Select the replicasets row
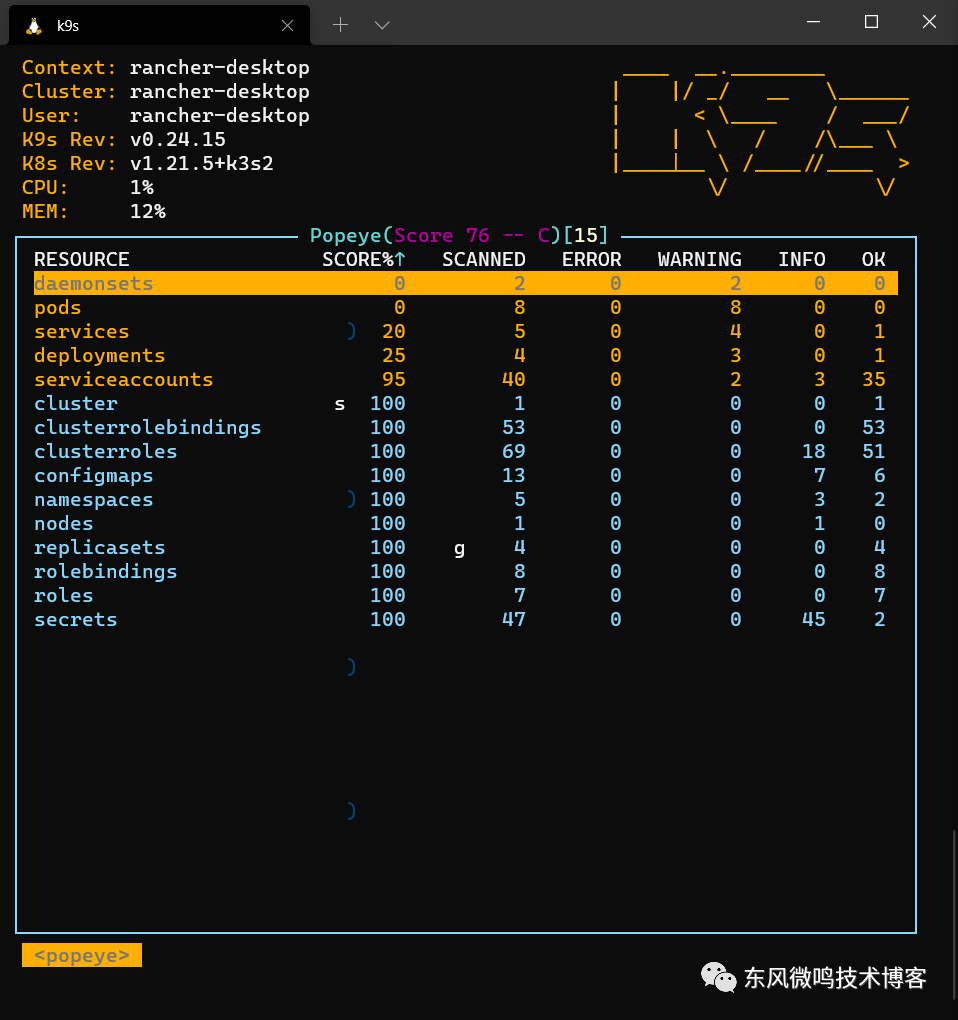The image size is (958, 1020). tap(466, 548)
